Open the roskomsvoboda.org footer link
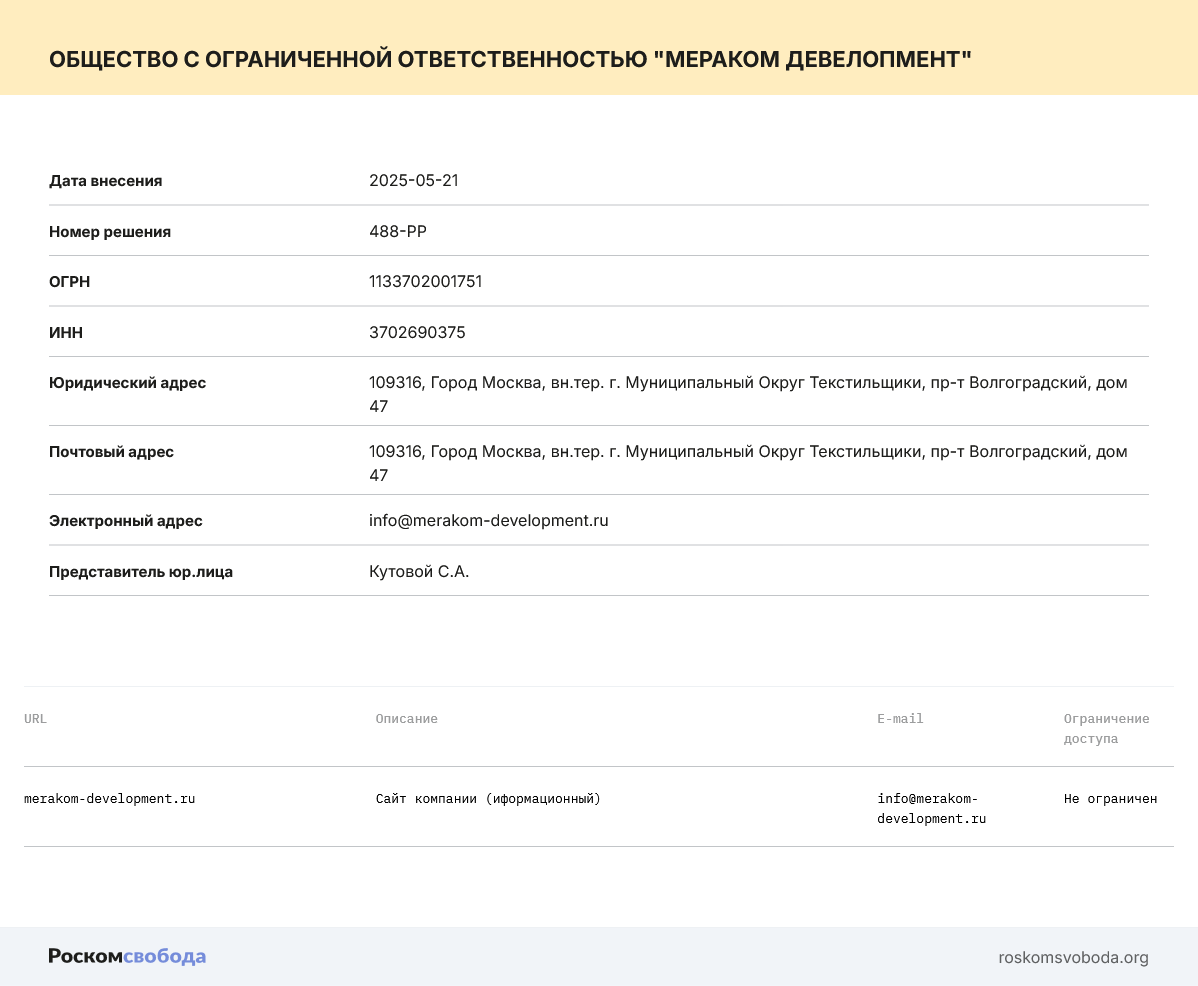1198x986 pixels. (x=1073, y=957)
